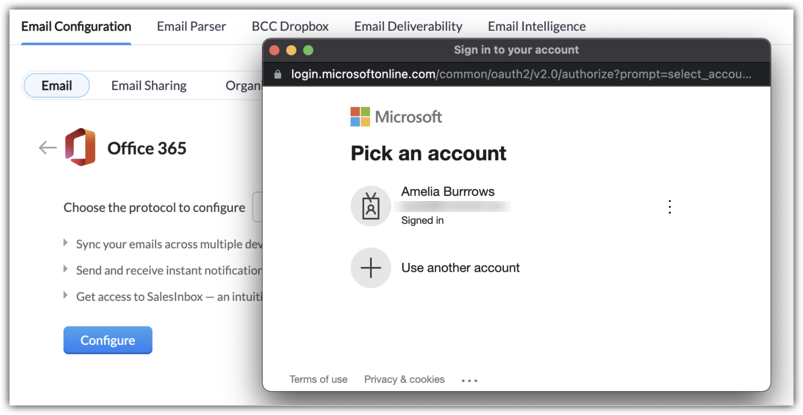
Task: Open the footer ellipsis more options
Action: 469,380
